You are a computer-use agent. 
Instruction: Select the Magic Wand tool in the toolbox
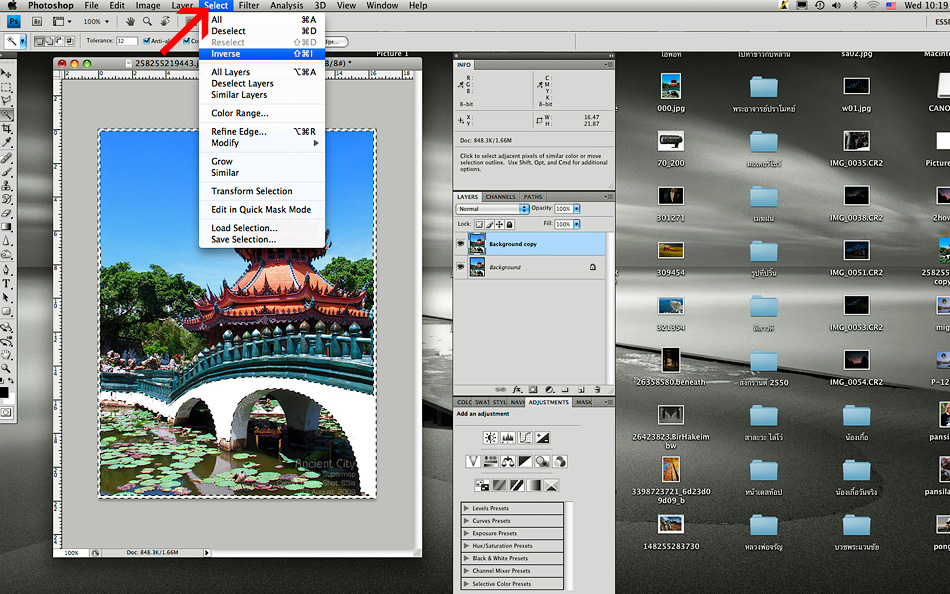point(7,114)
